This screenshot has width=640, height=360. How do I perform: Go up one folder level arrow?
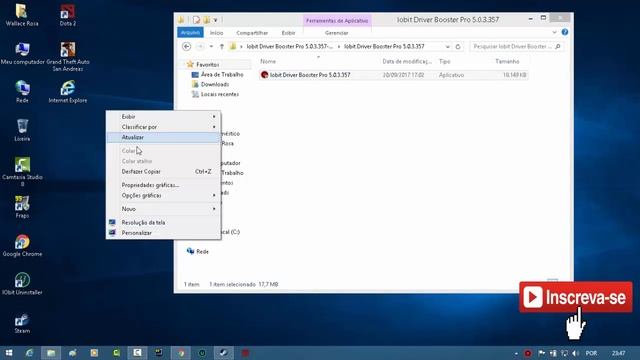pyautogui.click(x=222, y=47)
